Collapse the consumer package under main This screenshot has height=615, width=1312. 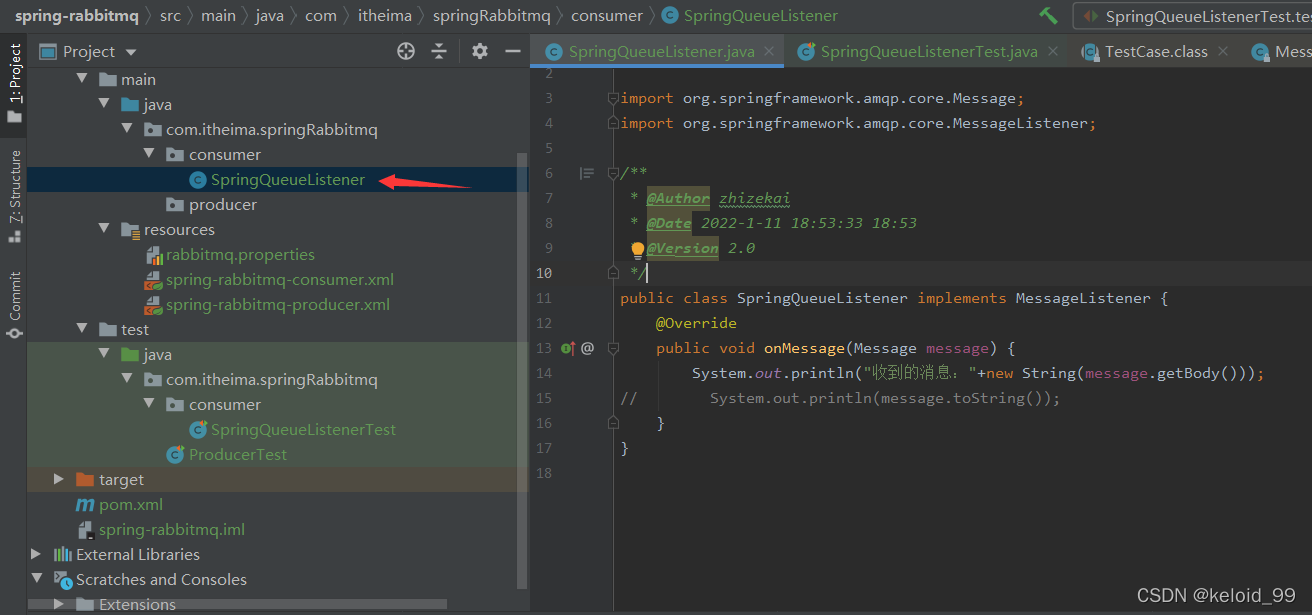[148, 155]
